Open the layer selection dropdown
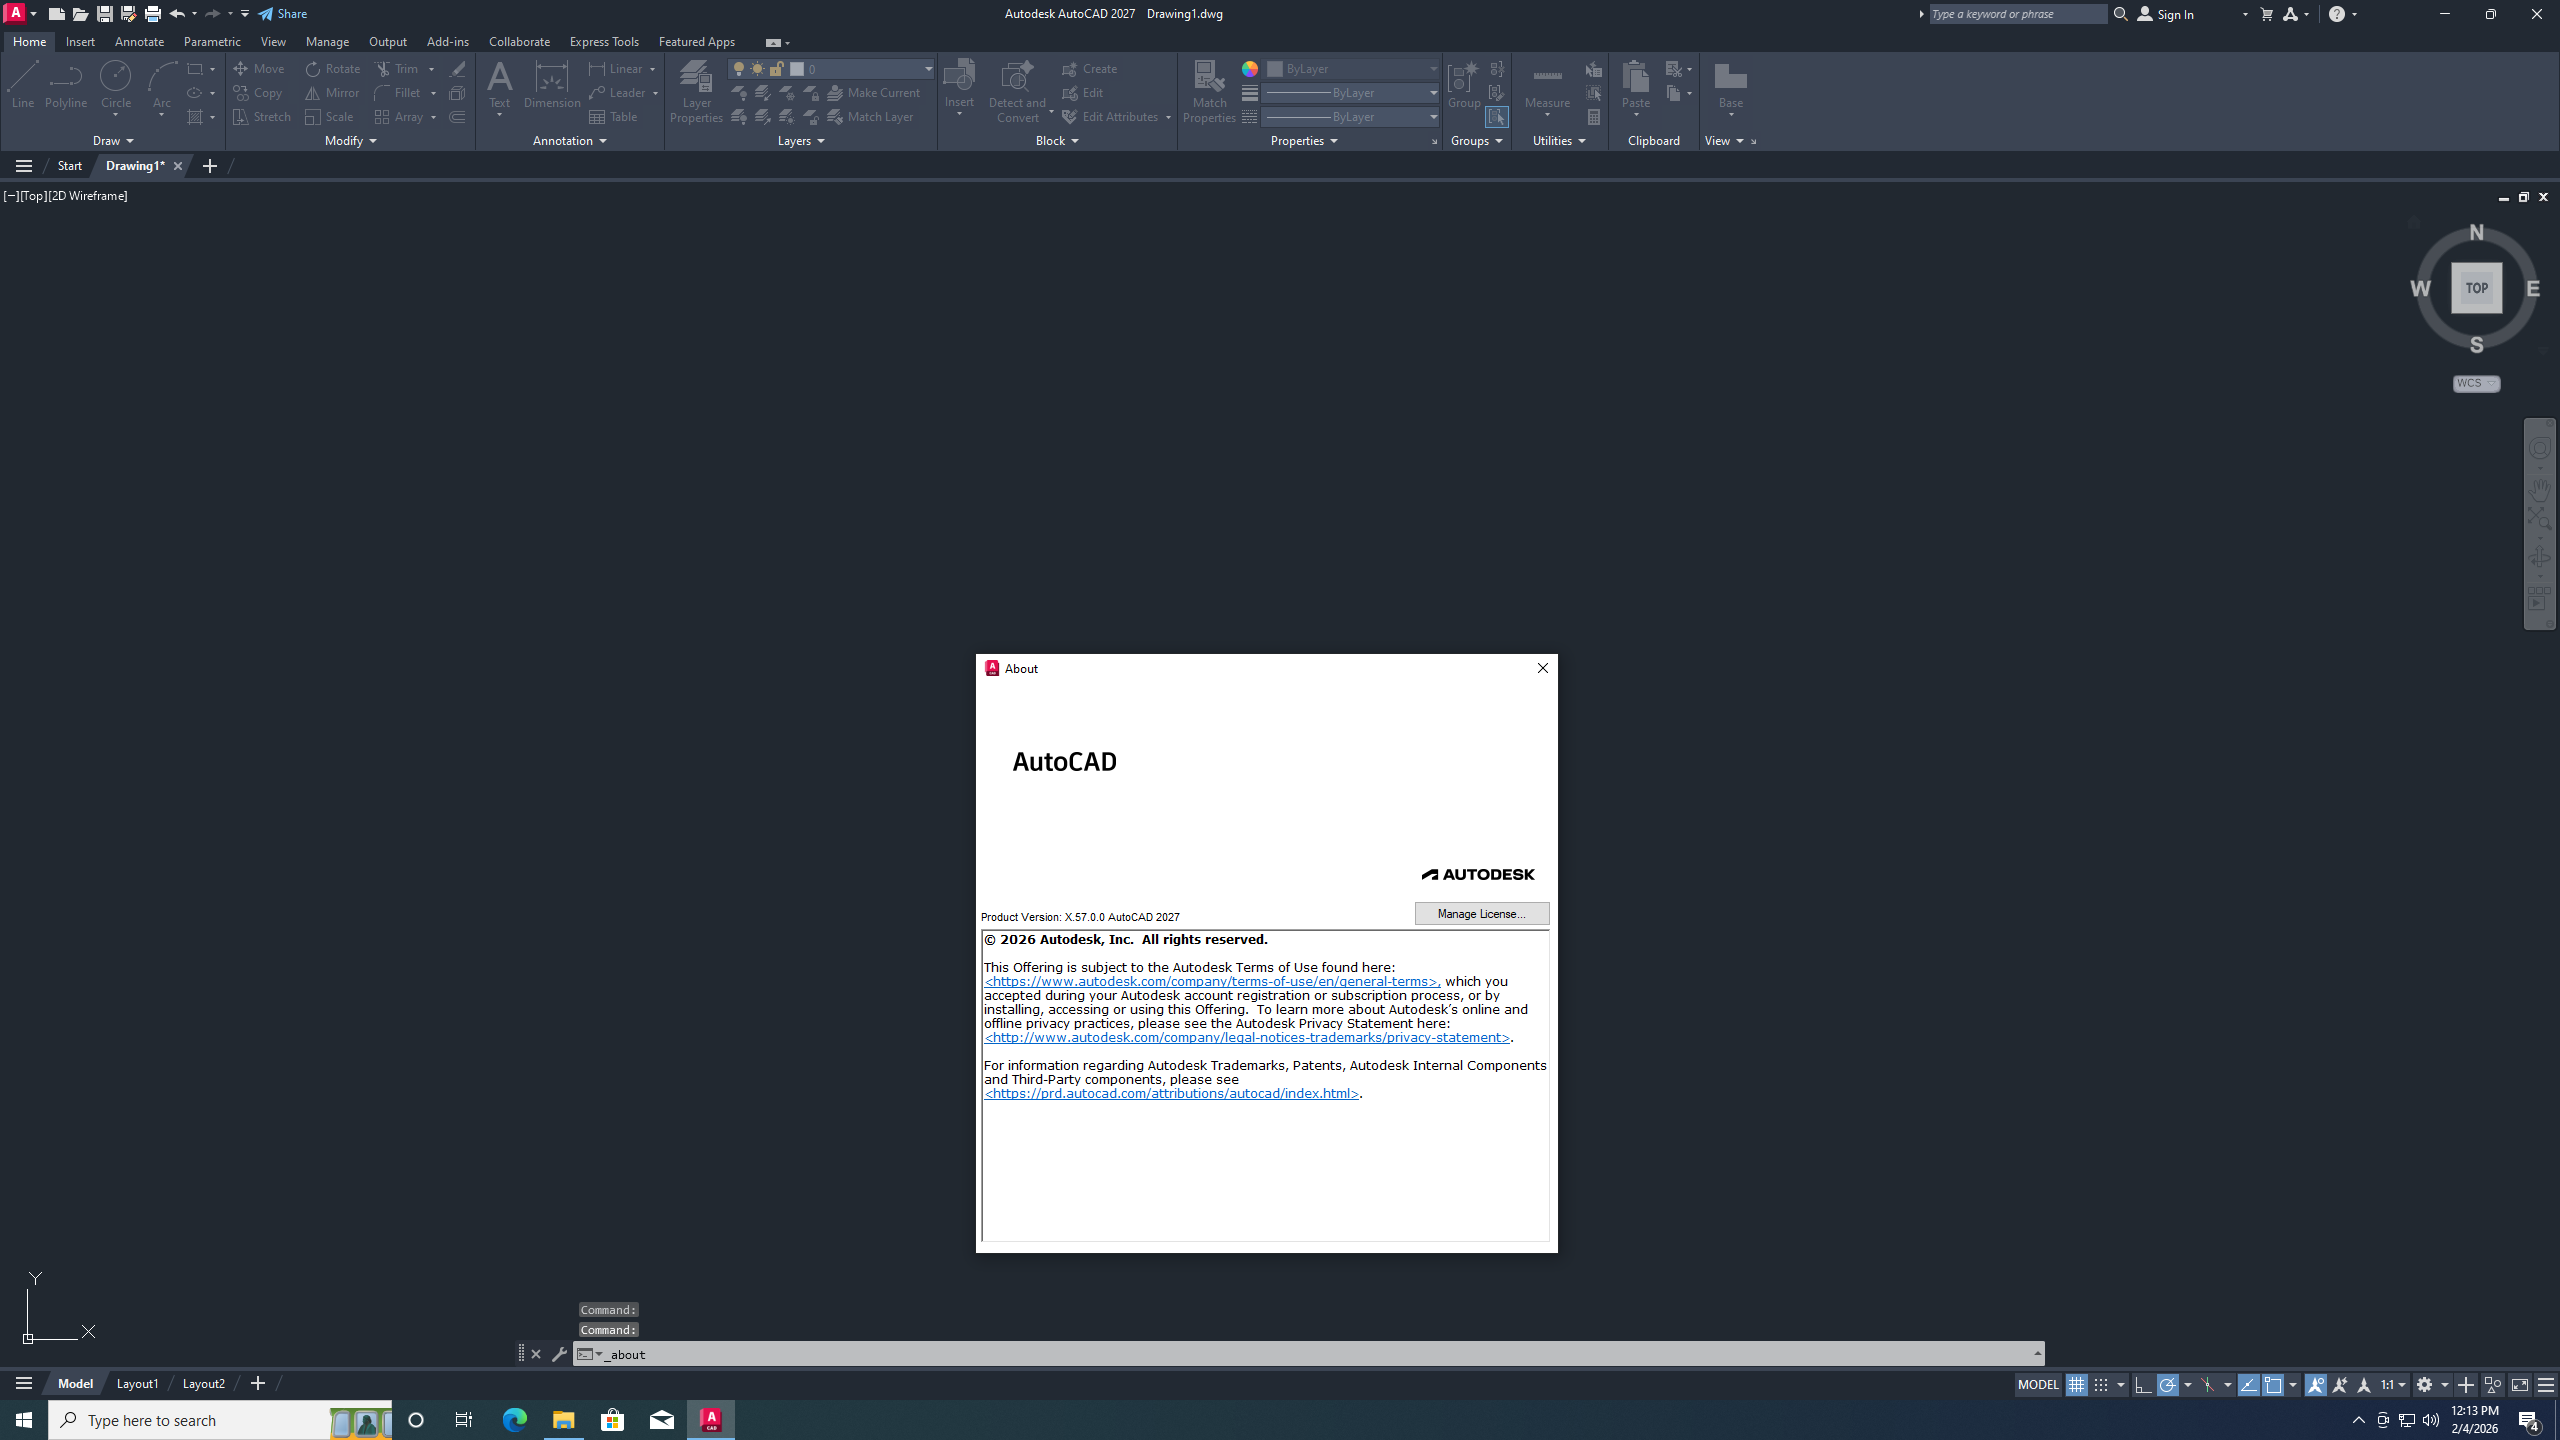2560x1440 pixels. (x=927, y=68)
